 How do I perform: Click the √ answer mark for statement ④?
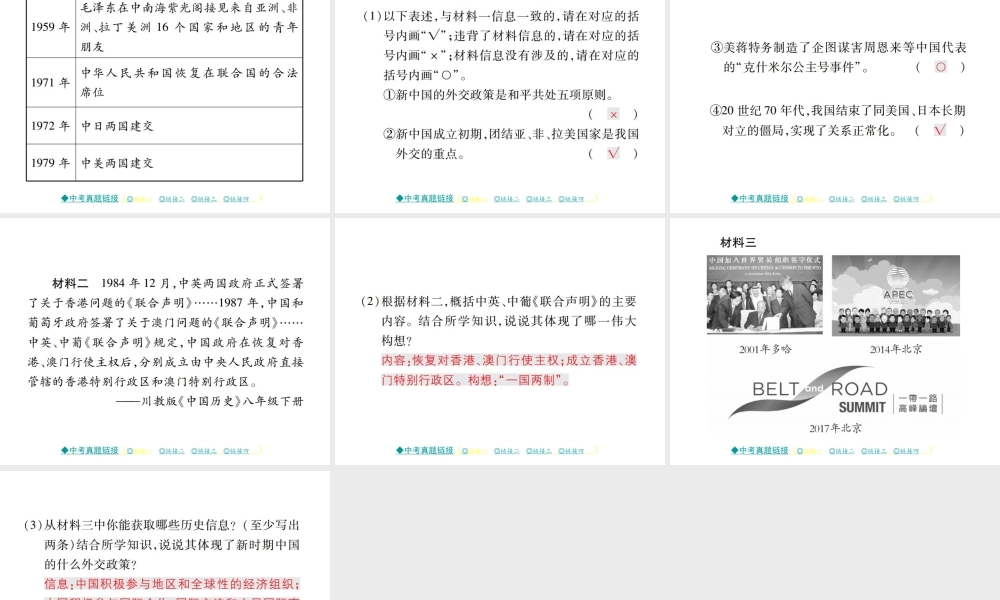tap(940, 130)
